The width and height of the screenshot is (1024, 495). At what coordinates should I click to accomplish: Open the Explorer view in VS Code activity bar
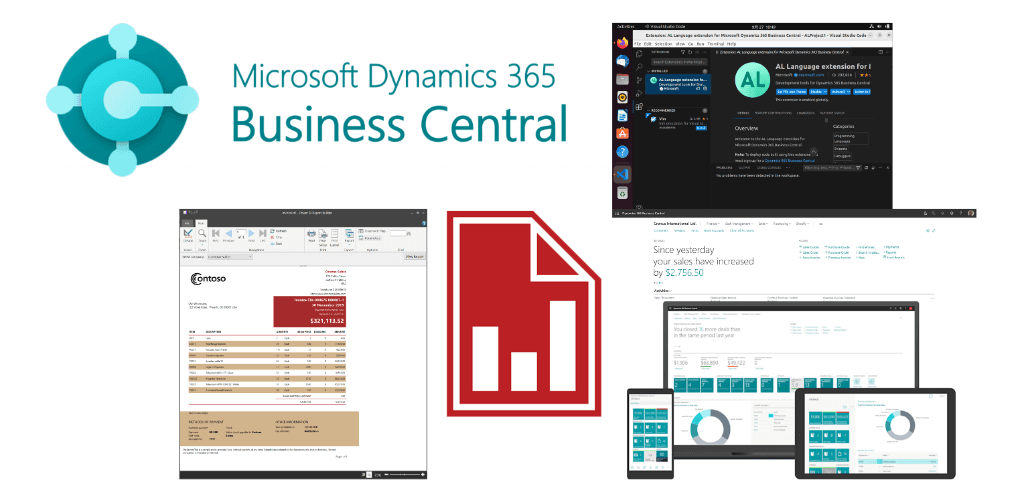[639, 54]
